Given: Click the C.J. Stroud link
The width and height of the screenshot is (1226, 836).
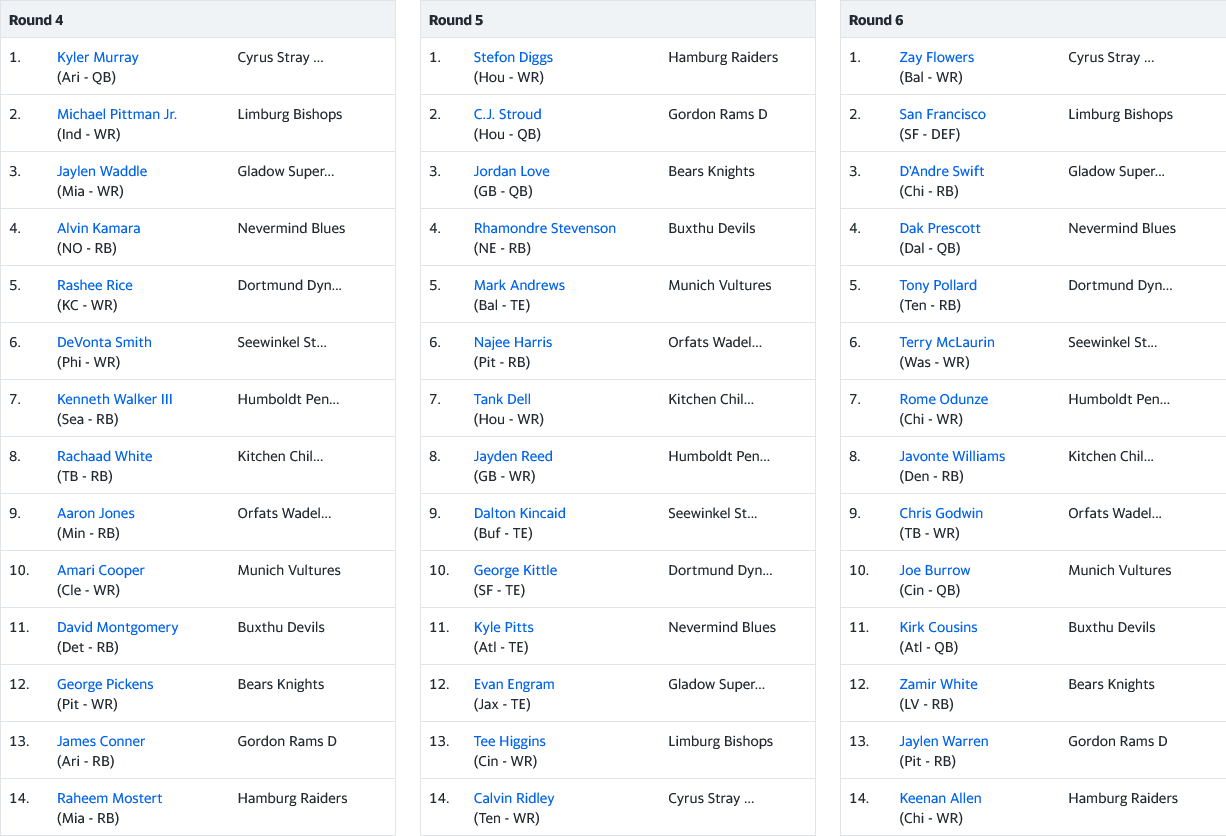Looking at the screenshot, I should 507,114.
